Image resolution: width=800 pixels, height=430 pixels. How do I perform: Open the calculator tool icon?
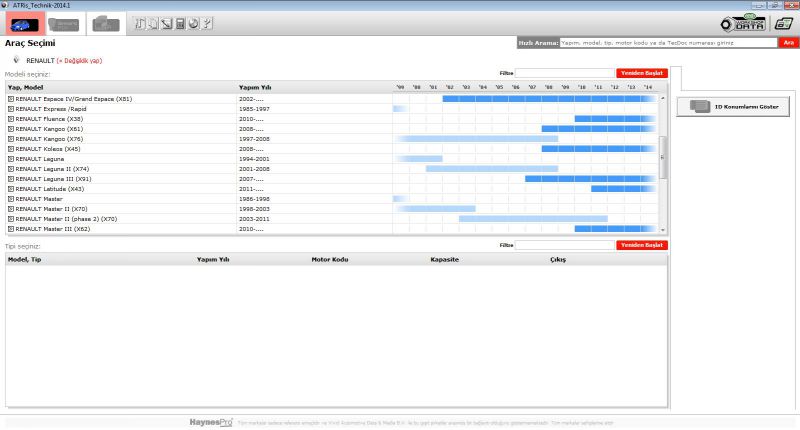pos(180,23)
